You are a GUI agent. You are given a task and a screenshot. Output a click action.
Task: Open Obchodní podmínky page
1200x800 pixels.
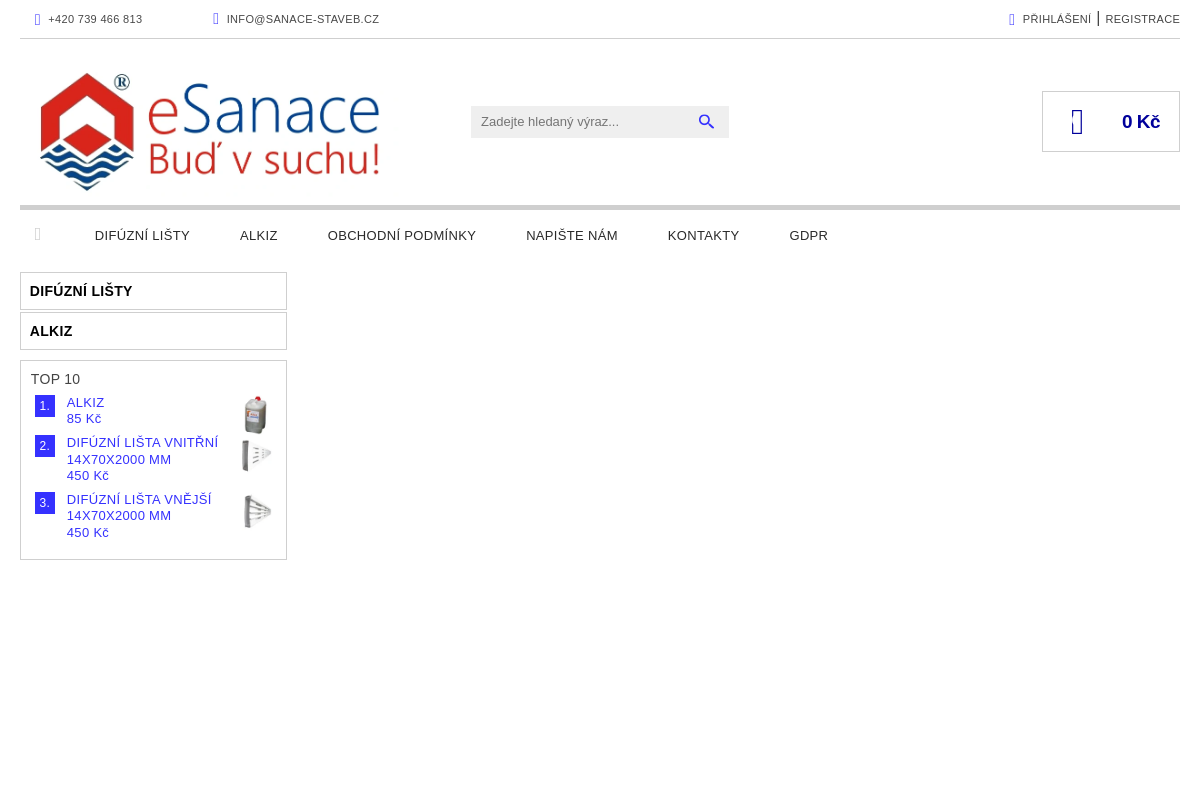pyautogui.click(x=402, y=236)
